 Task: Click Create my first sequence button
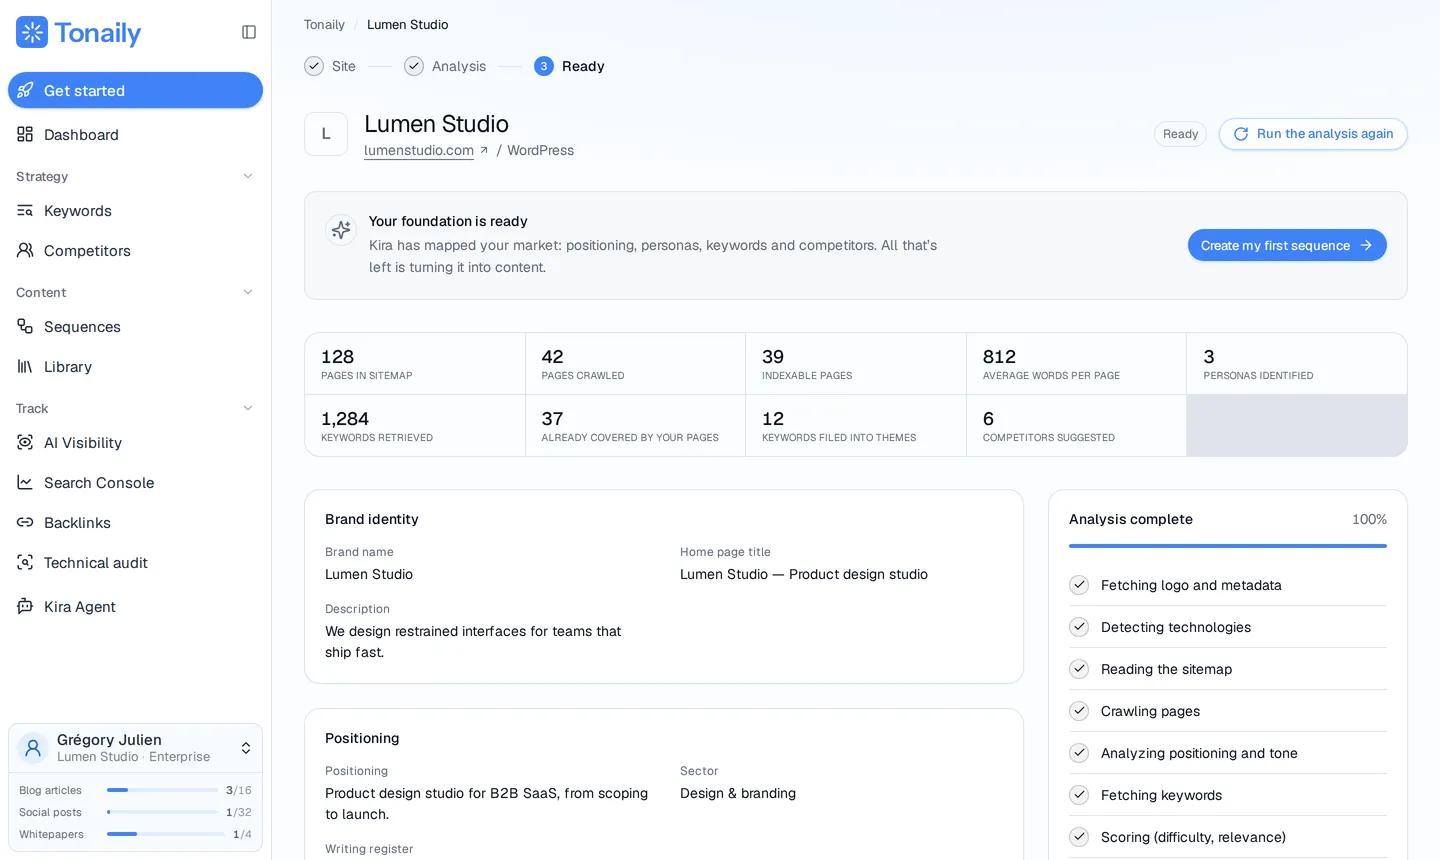pos(1287,246)
